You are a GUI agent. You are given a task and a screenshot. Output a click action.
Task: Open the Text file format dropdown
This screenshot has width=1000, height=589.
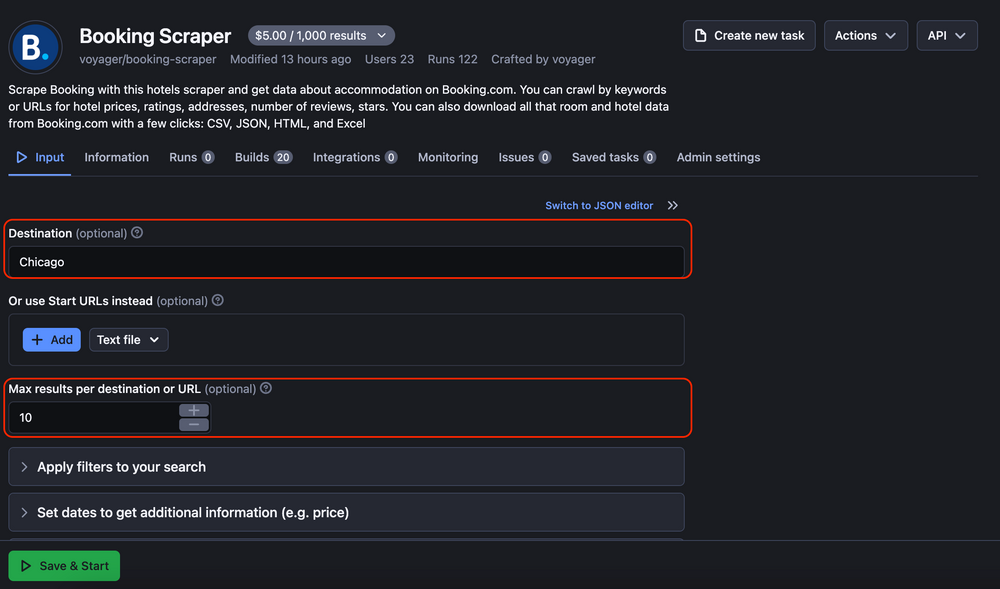coord(128,339)
